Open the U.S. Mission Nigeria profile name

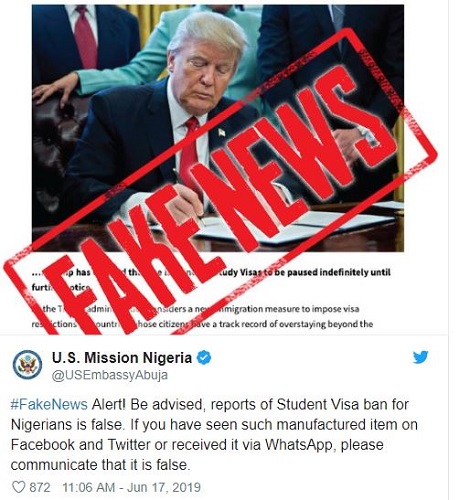pyautogui.click(x=122, y=358)
